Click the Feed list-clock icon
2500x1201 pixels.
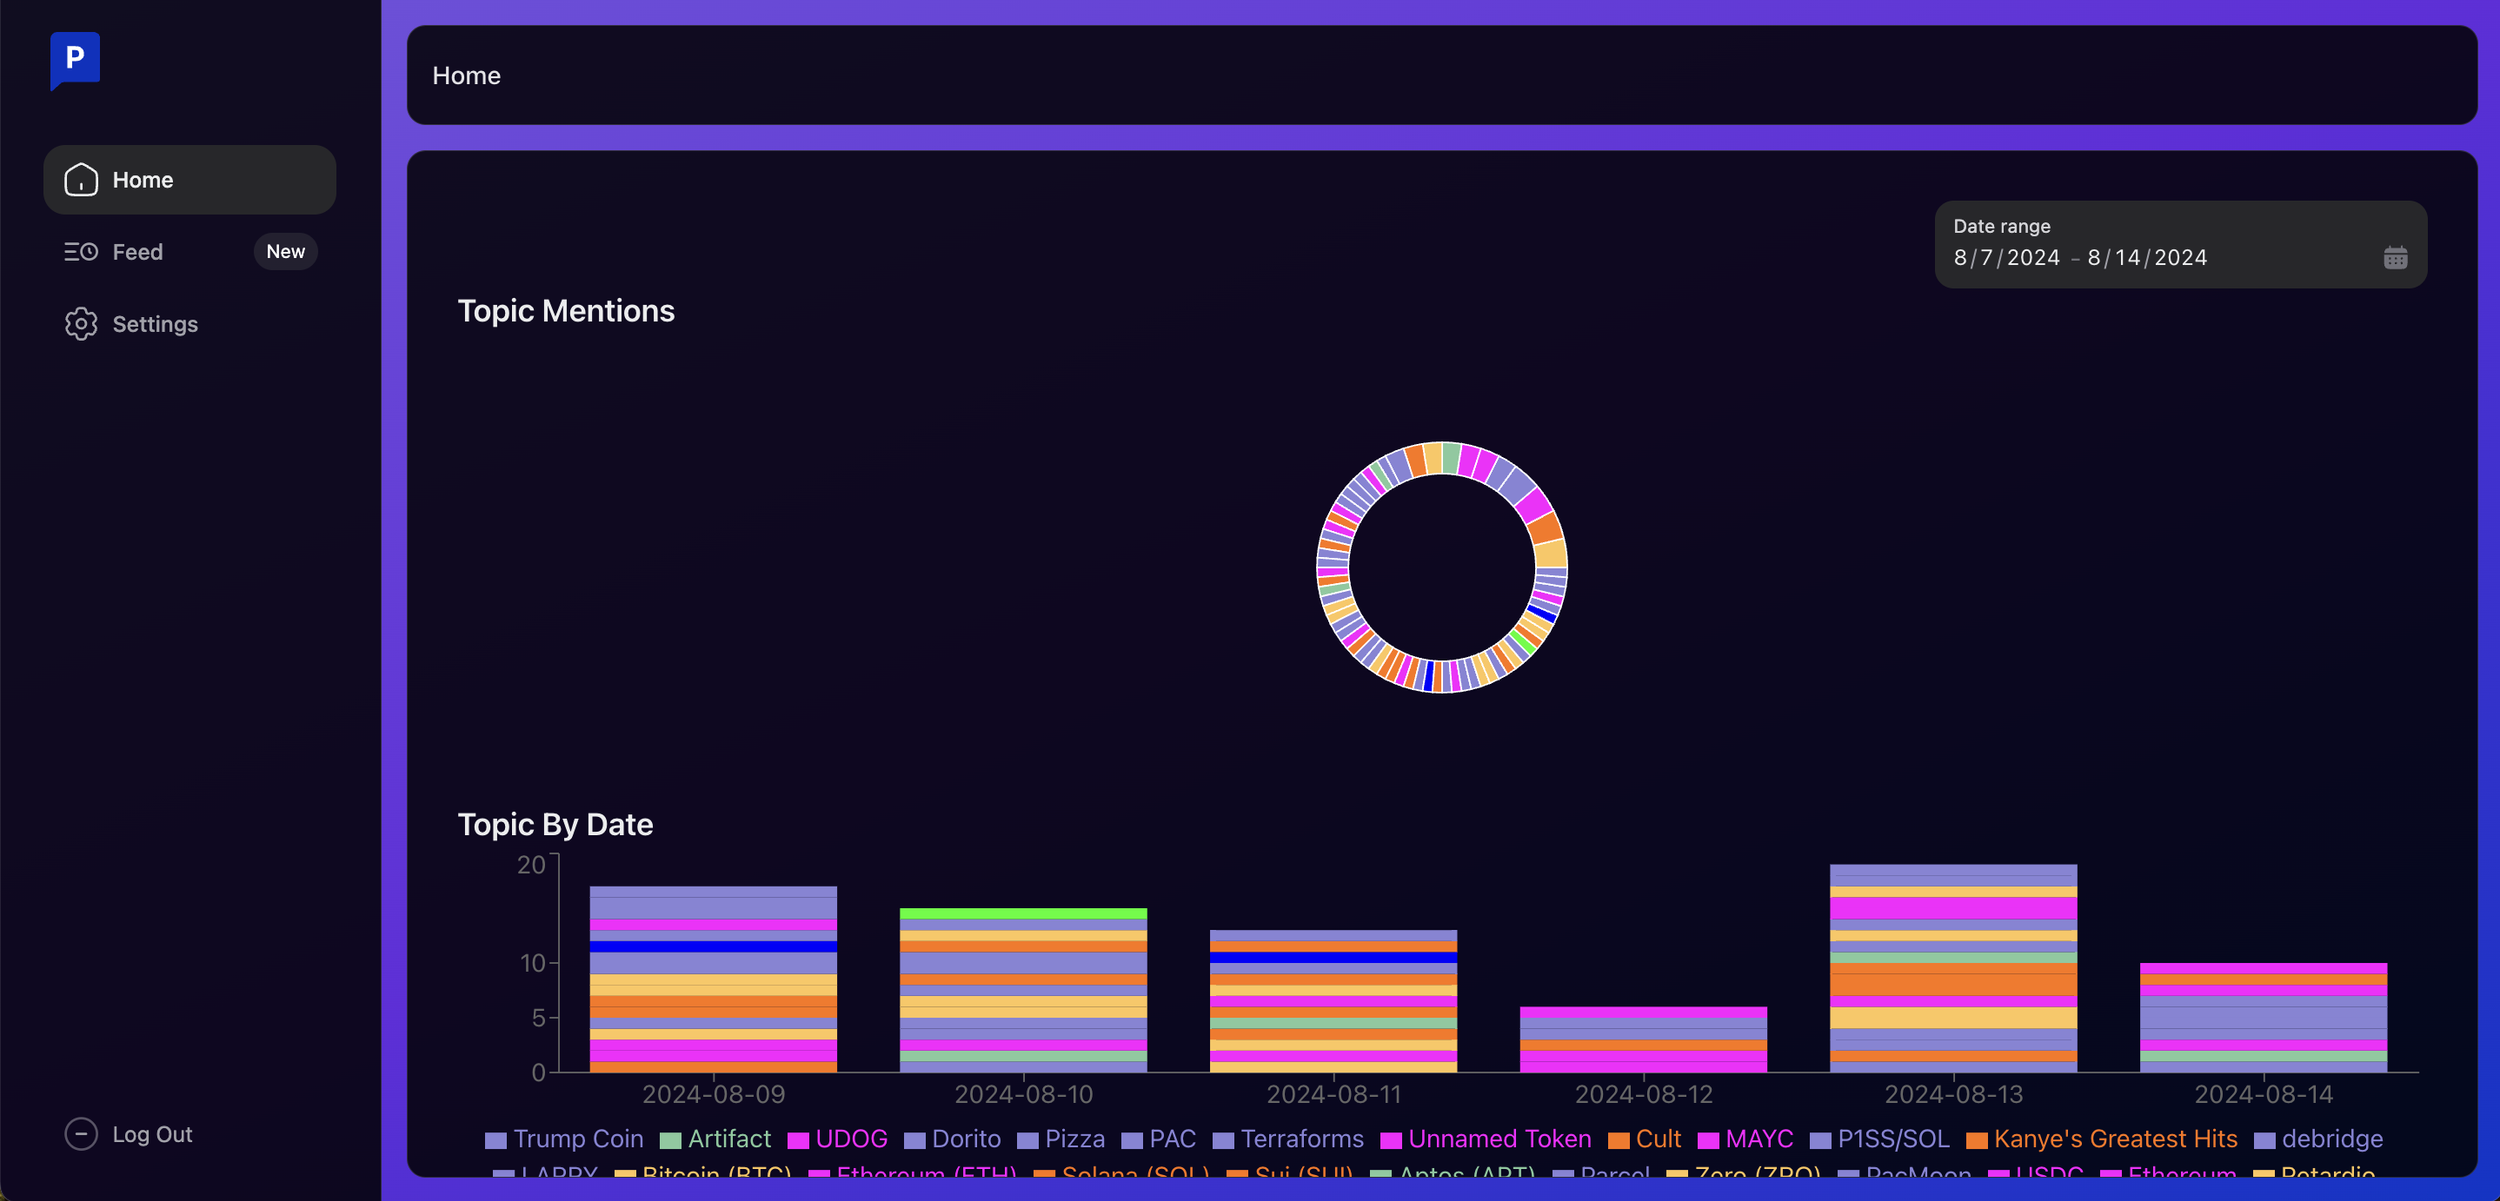tap(81, 252)
